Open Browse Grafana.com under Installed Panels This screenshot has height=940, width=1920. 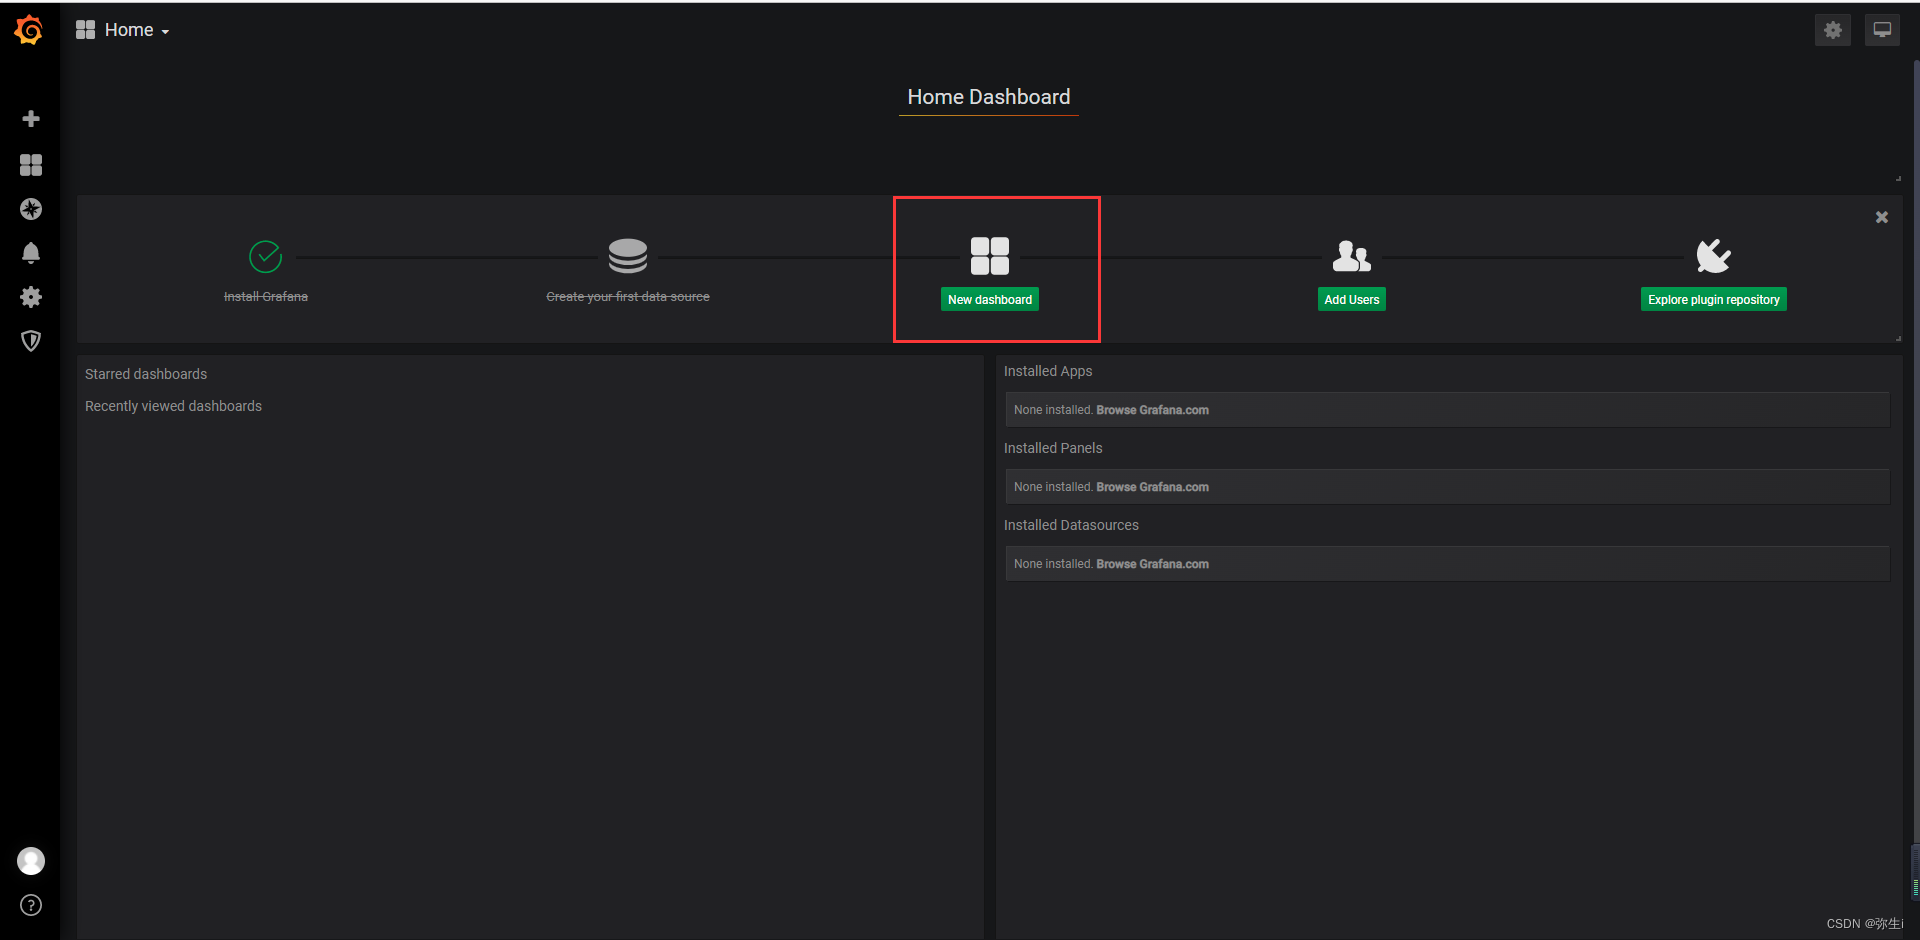(x=1152, y=487)
